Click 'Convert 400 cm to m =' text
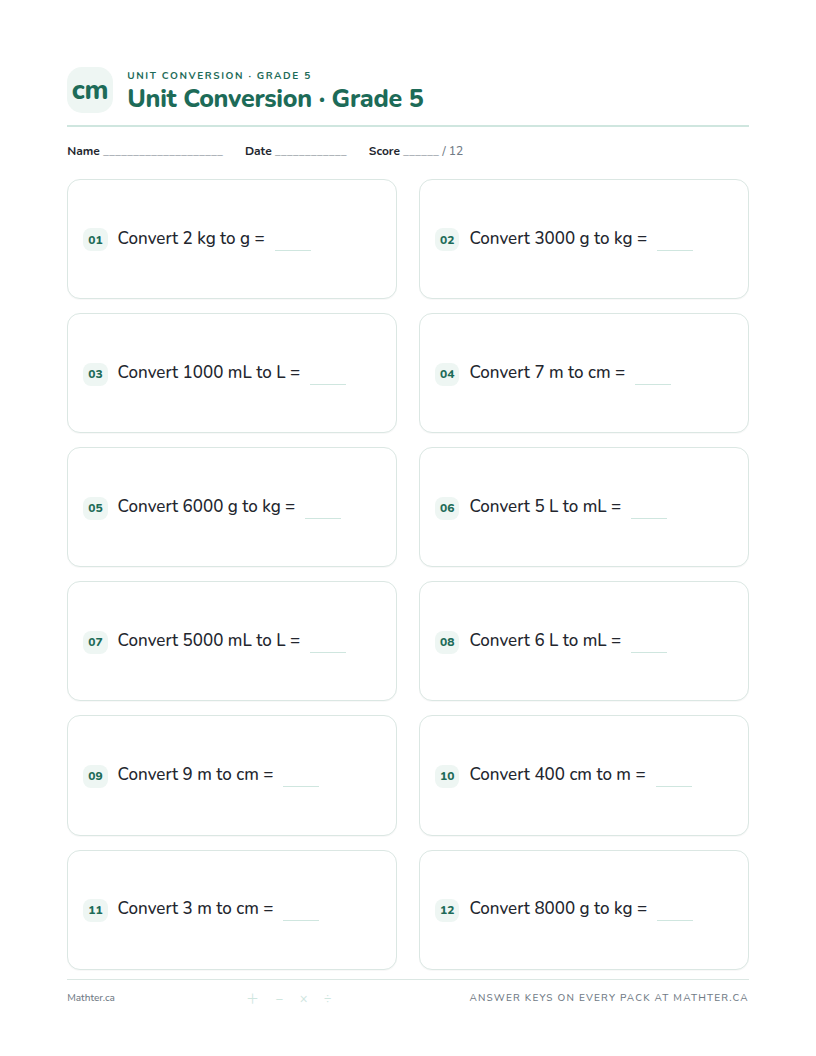 point(557,774)
